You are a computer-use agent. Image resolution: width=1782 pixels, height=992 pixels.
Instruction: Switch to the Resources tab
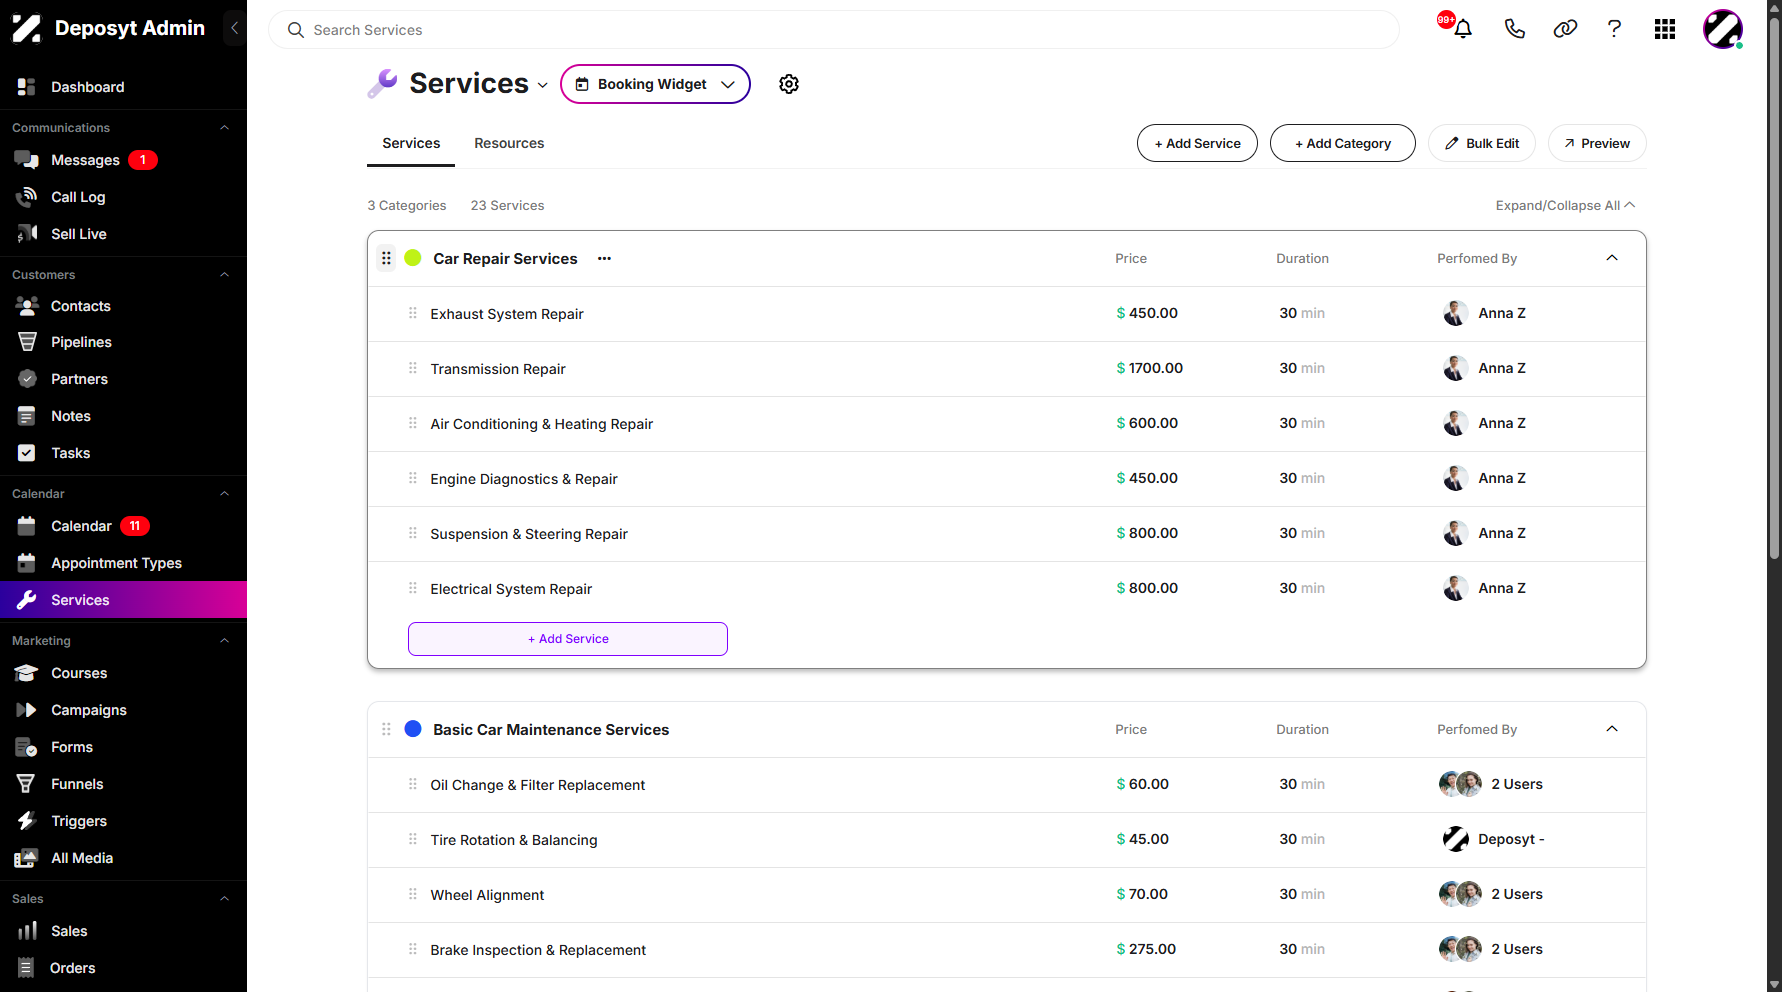click(509, 143)
